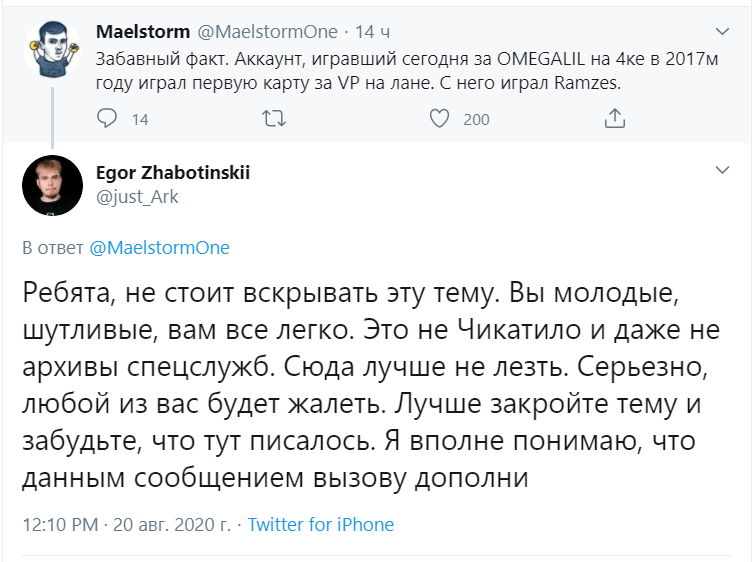Viewport: 755px width, 562px height.
Task: Open Egor Zhabotinskii's profile picture
Action: pyautogui.click(x=51, y=185)
